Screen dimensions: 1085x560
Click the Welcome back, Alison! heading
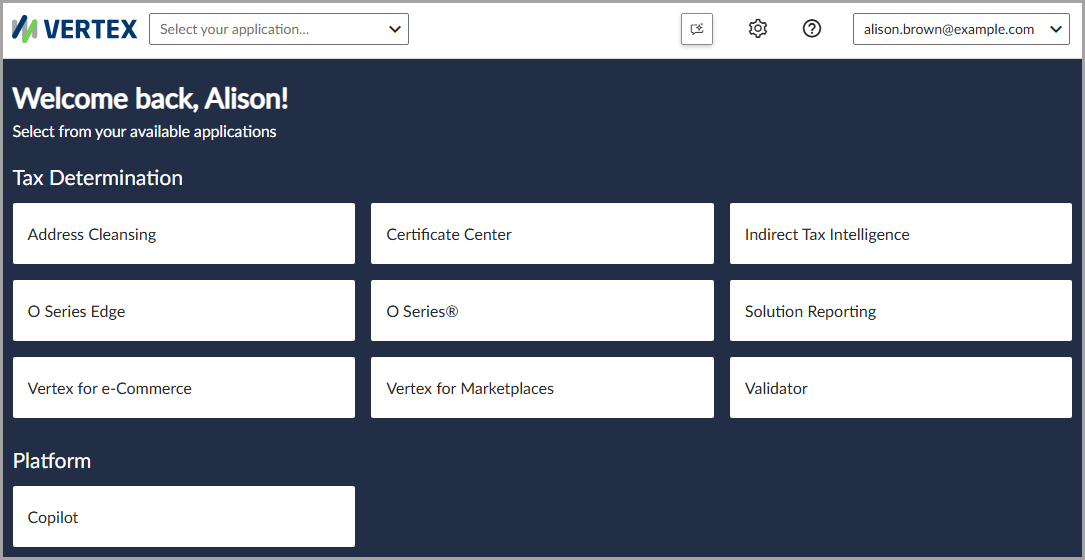tap(150, 99)
